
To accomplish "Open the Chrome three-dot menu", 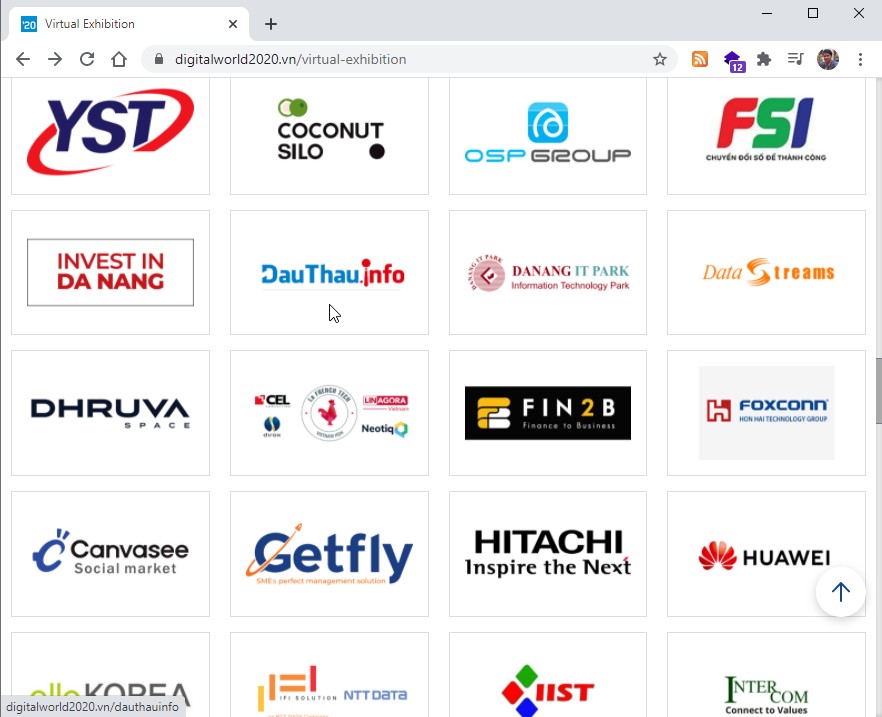I will 860,59.
